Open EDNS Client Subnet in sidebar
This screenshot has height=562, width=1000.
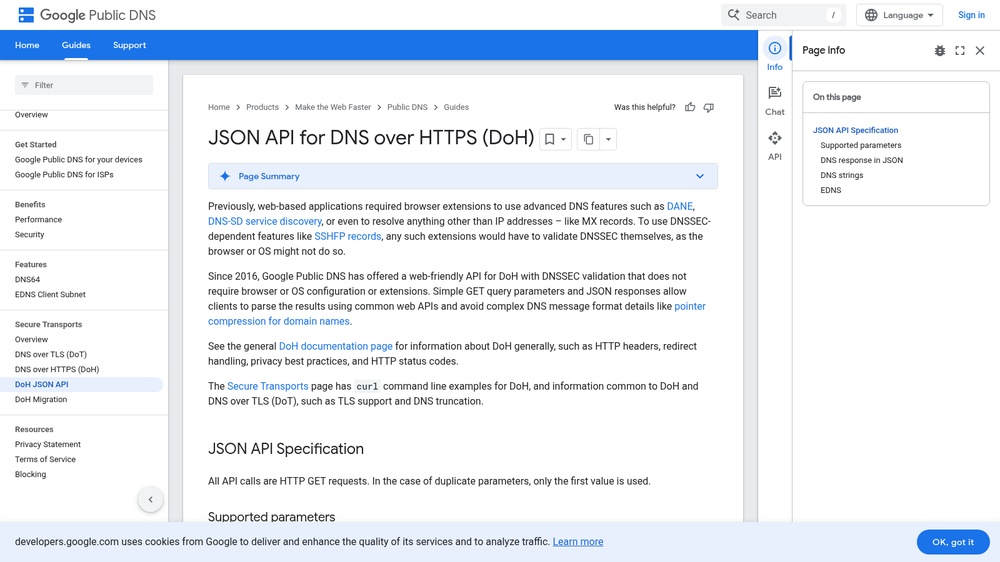[50, 295]
